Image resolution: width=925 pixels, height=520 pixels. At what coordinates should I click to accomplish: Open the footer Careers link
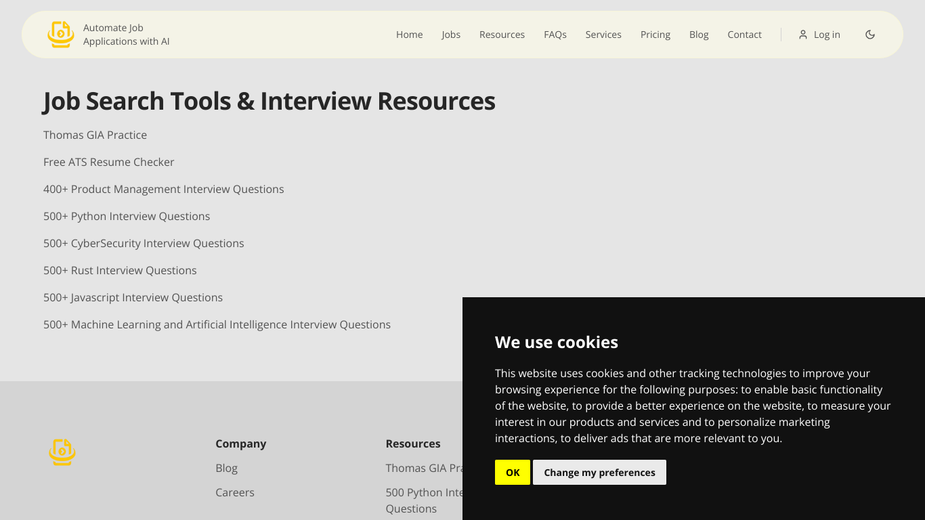tap(235, 492)
